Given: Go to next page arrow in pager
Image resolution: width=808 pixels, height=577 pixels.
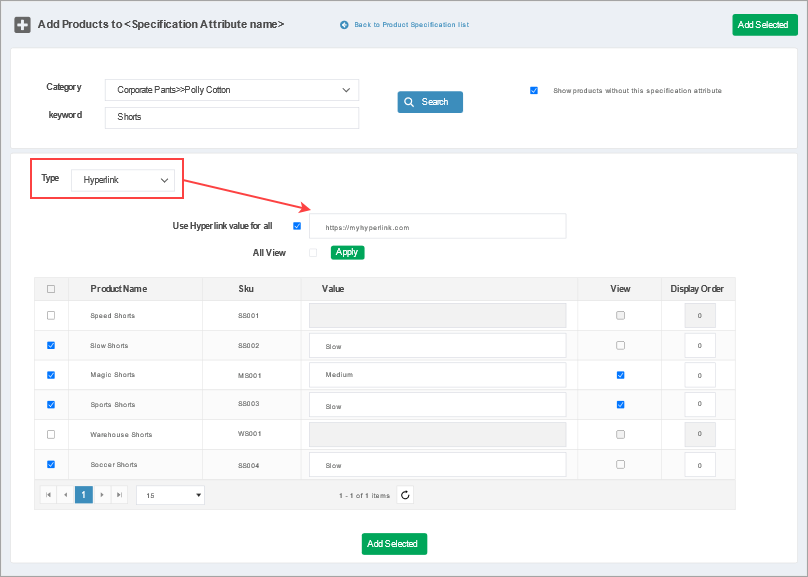Looking at the screenshot, I should pos(102,494).
